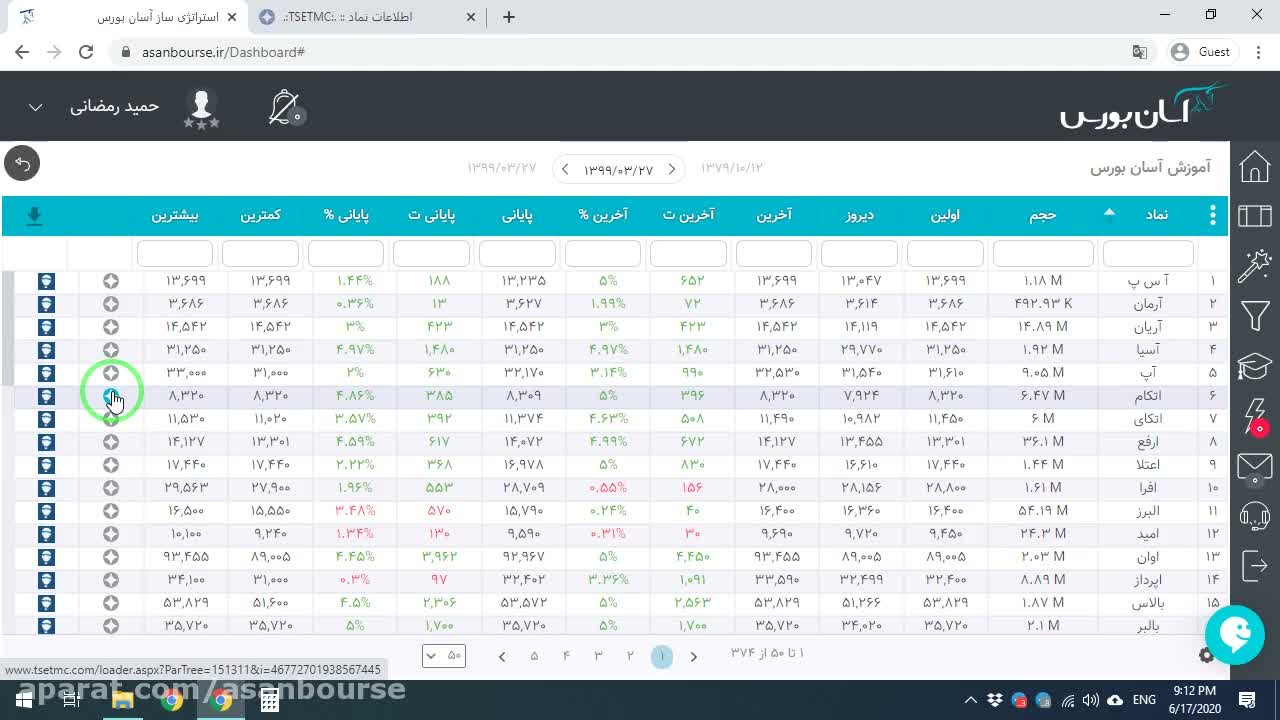Screen dimensions: 1280x720
Task: Open the Windows Start menu
Action: pyautogui.click(x=23, y=700)
